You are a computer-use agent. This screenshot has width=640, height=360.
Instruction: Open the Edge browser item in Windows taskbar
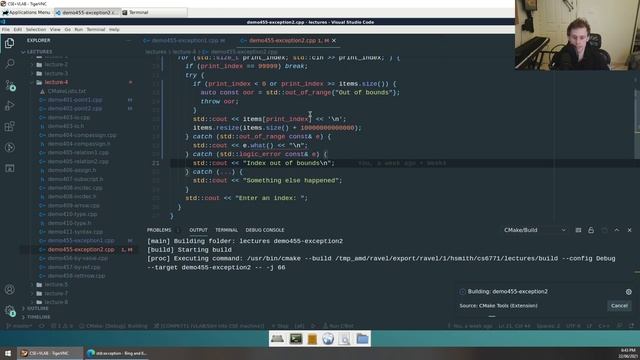coord(117,353)
